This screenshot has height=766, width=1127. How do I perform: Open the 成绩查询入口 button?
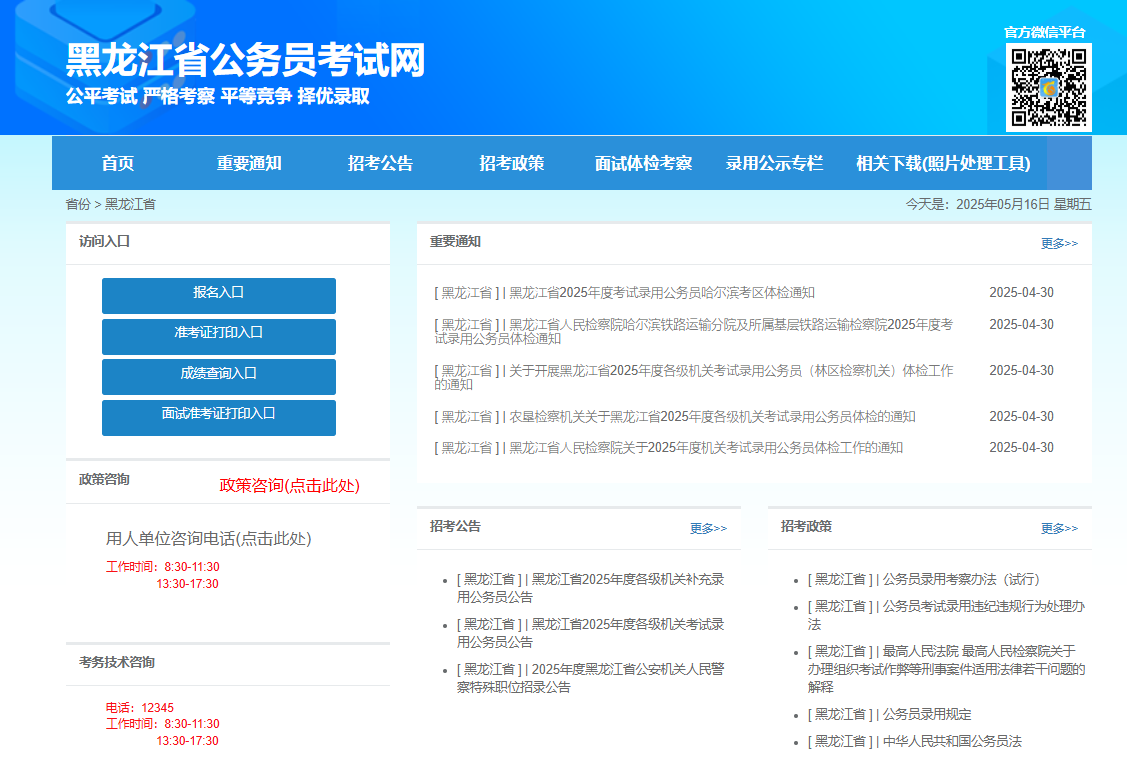(218, 377)
